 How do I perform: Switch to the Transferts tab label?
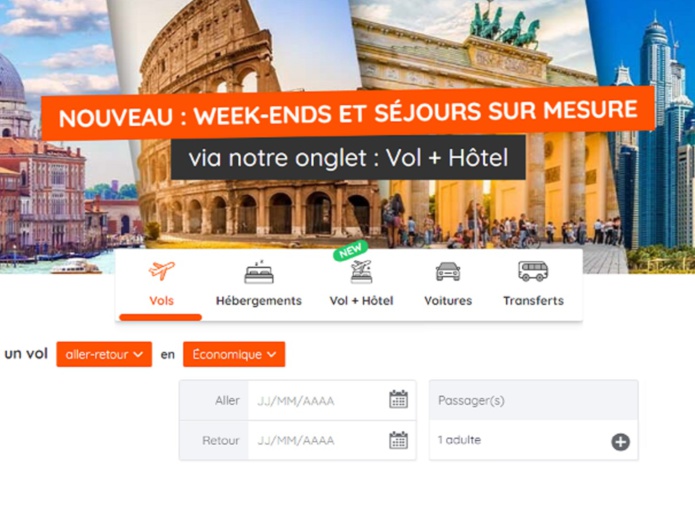coord(534,301)
